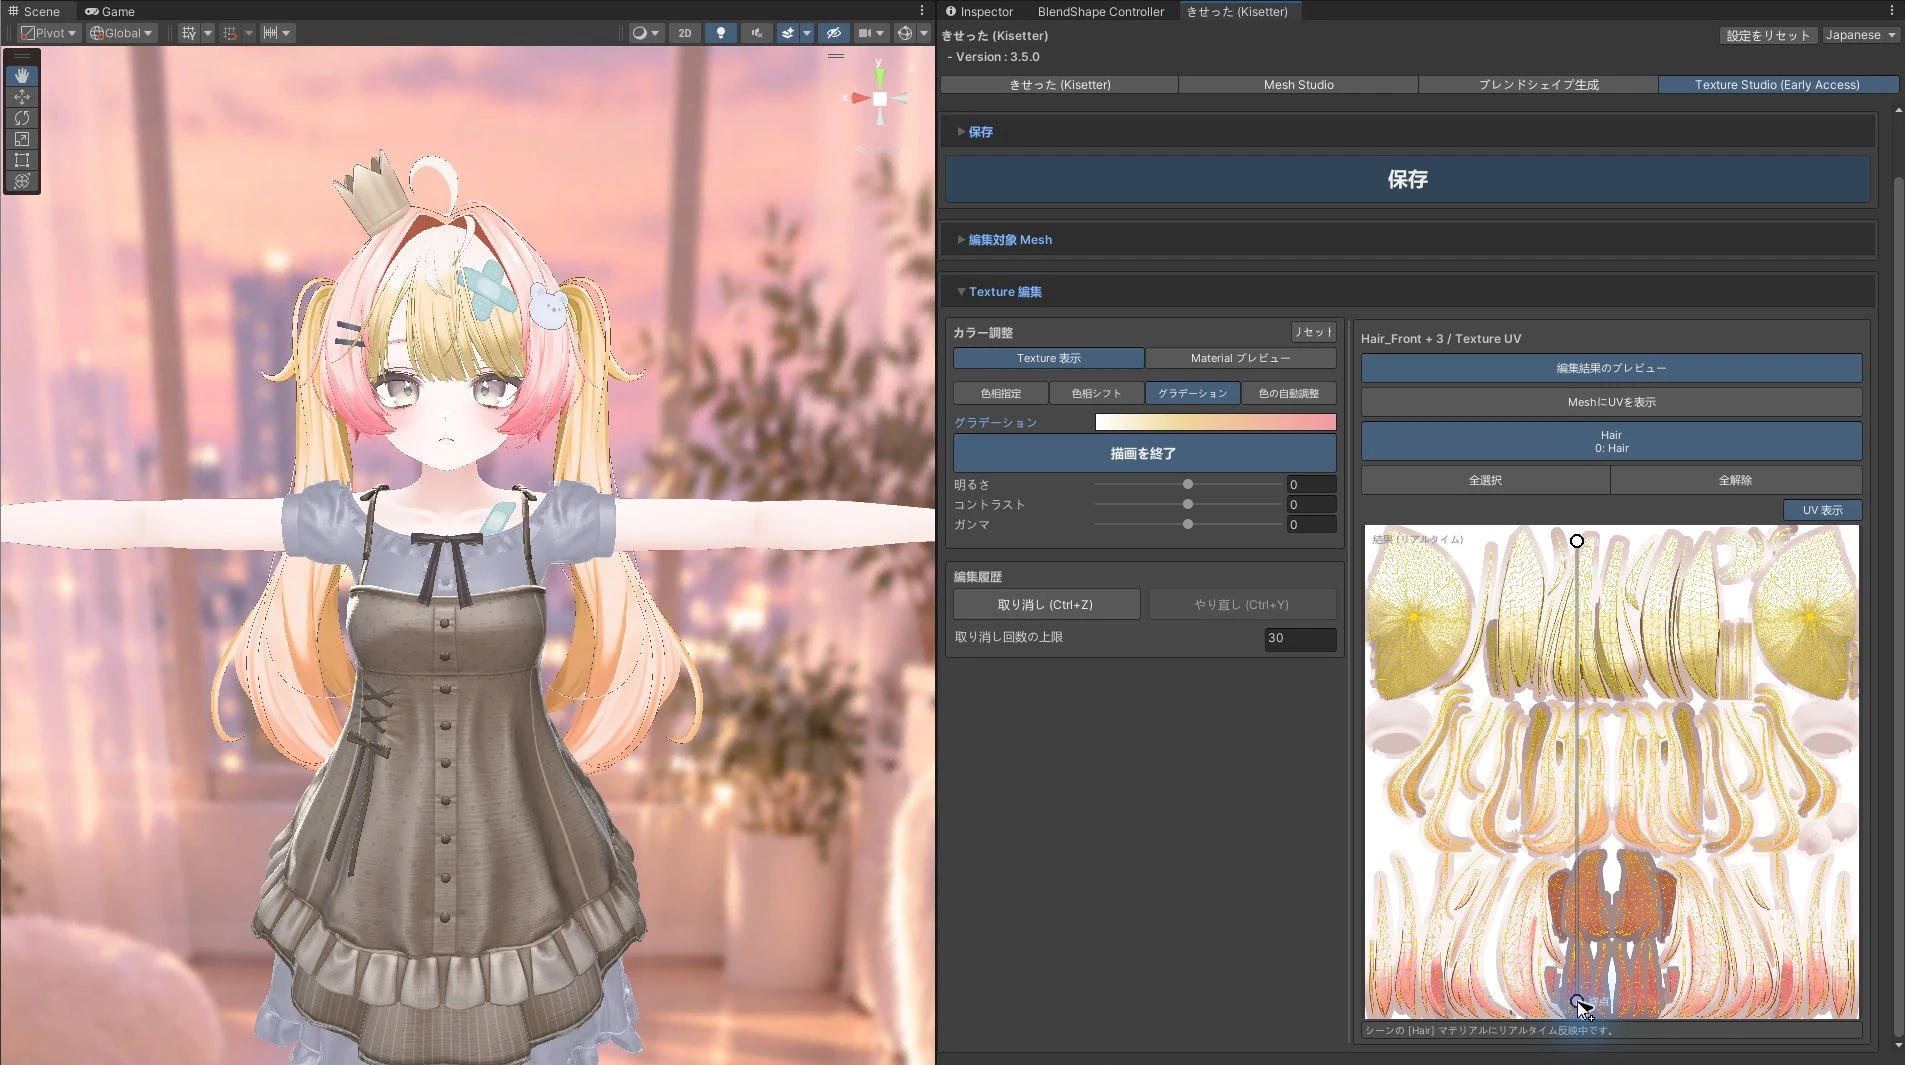
Task: Open the Pivot dropdown
Action: (x=48, y=33)
